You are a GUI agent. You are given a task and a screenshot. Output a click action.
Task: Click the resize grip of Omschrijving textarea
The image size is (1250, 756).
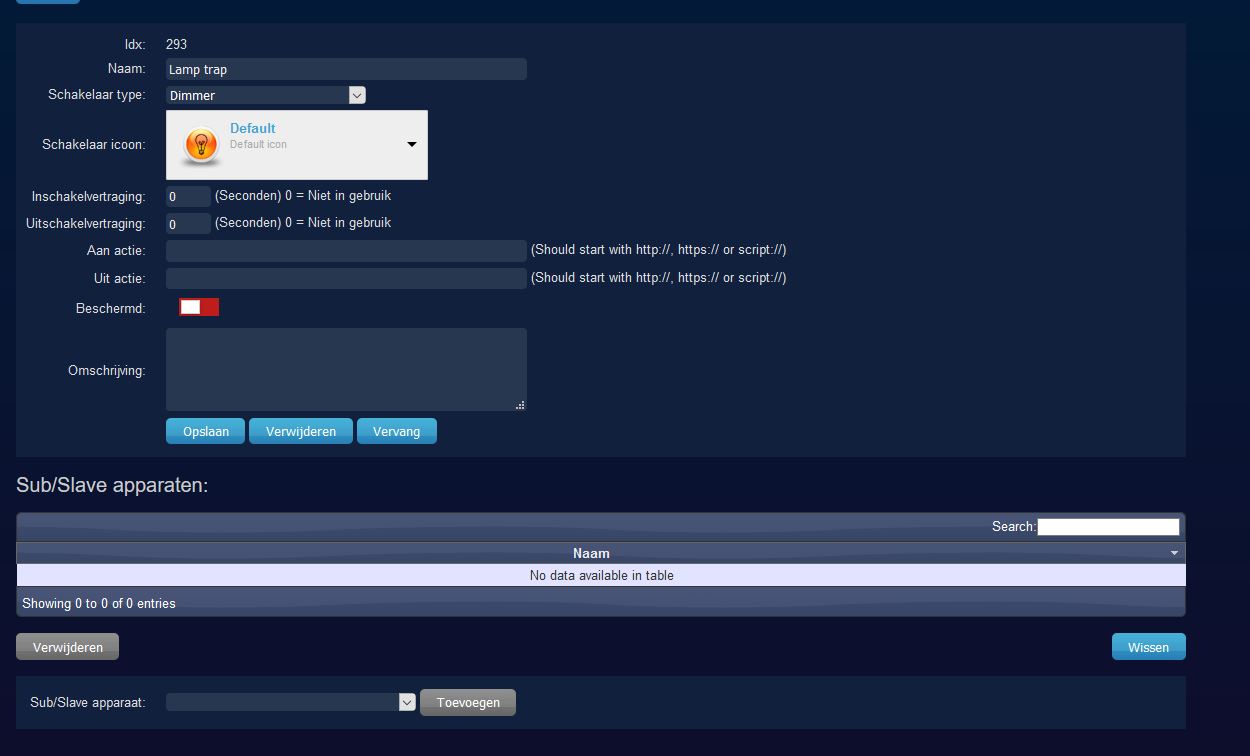(520, 405)
